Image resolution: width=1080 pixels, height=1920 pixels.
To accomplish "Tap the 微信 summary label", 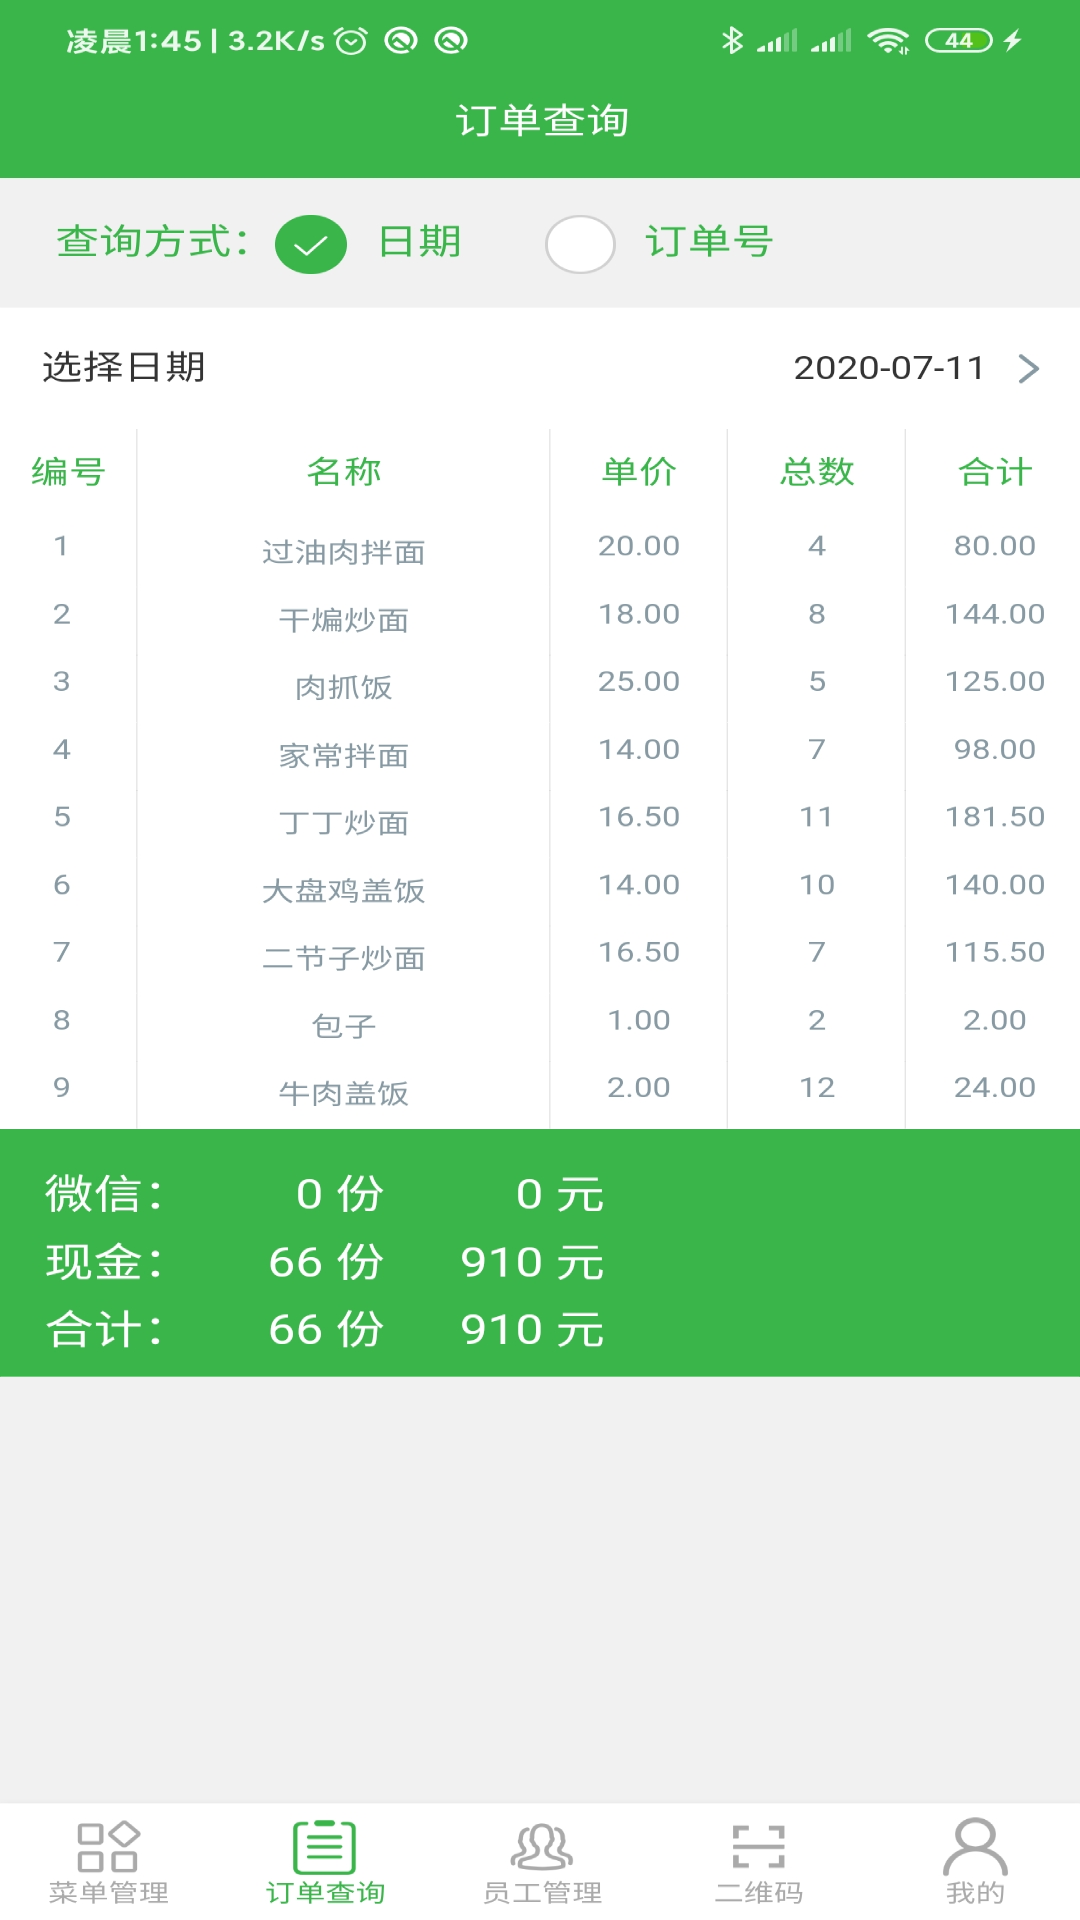I will [104, 1193].
